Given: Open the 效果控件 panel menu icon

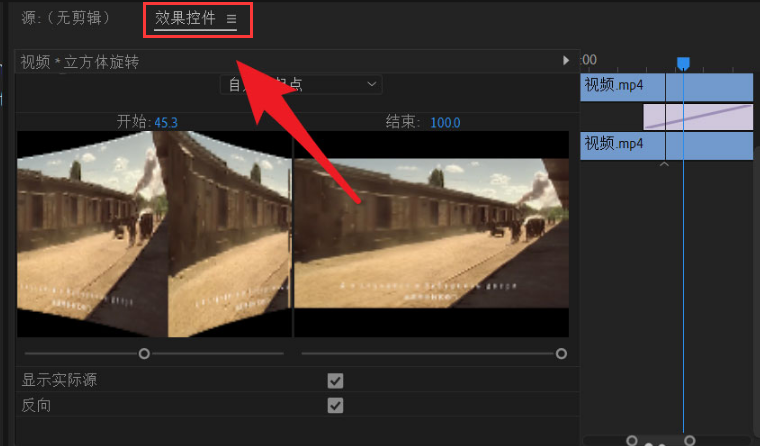Looking at the screenshot, I should (x=232, y=19).
